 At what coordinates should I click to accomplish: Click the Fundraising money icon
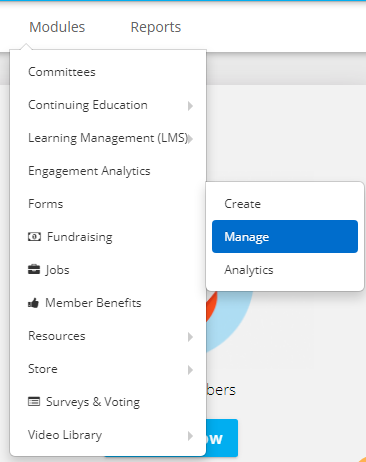coord(34,237)
